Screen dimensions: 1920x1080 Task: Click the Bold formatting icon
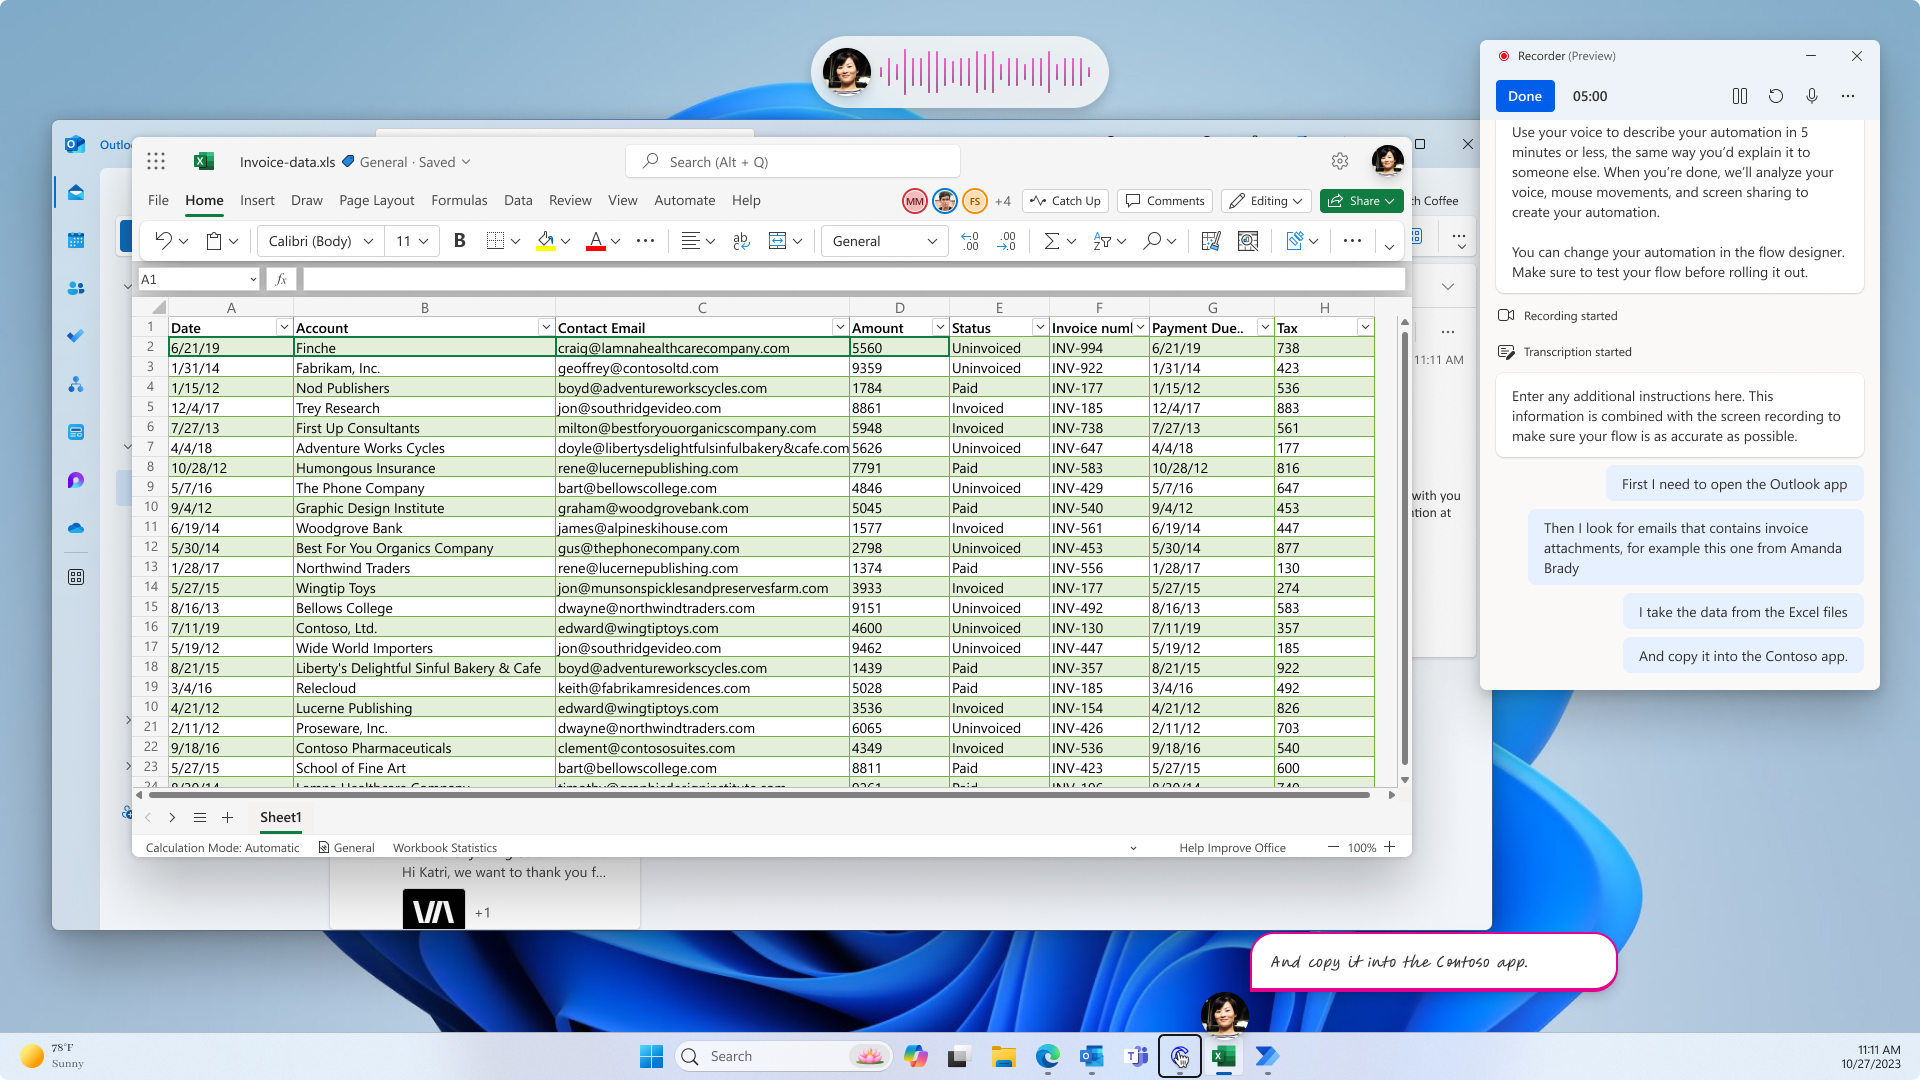(x=458, y=241)
